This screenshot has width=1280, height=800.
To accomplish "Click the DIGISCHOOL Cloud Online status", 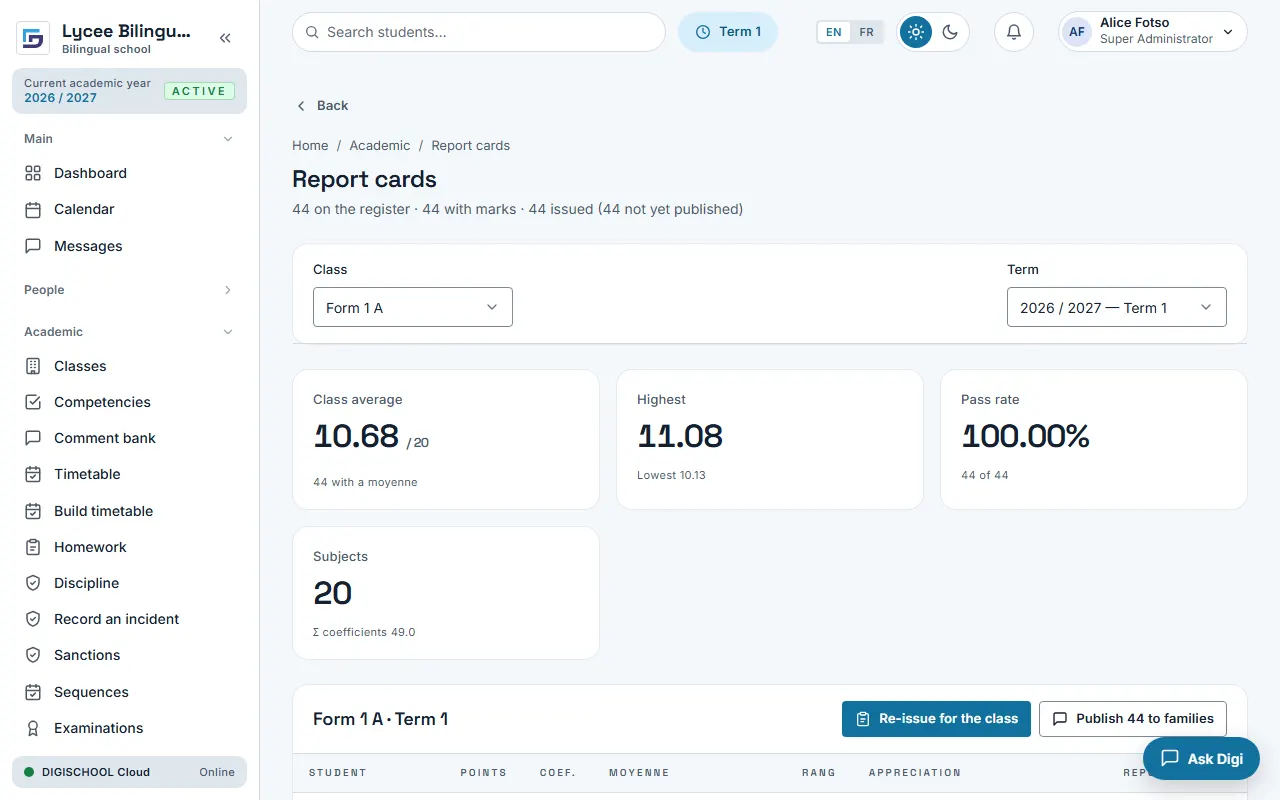I will tap(129, 772).
